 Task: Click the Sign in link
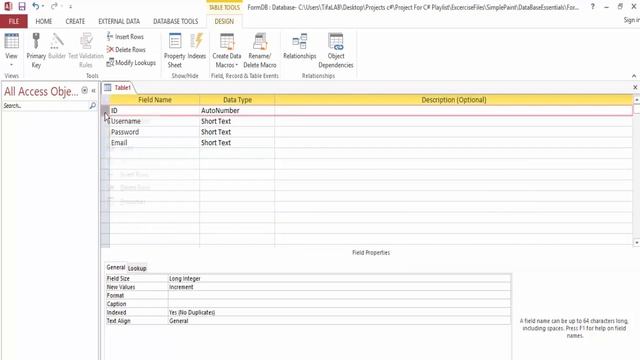[x=631, y=20]
